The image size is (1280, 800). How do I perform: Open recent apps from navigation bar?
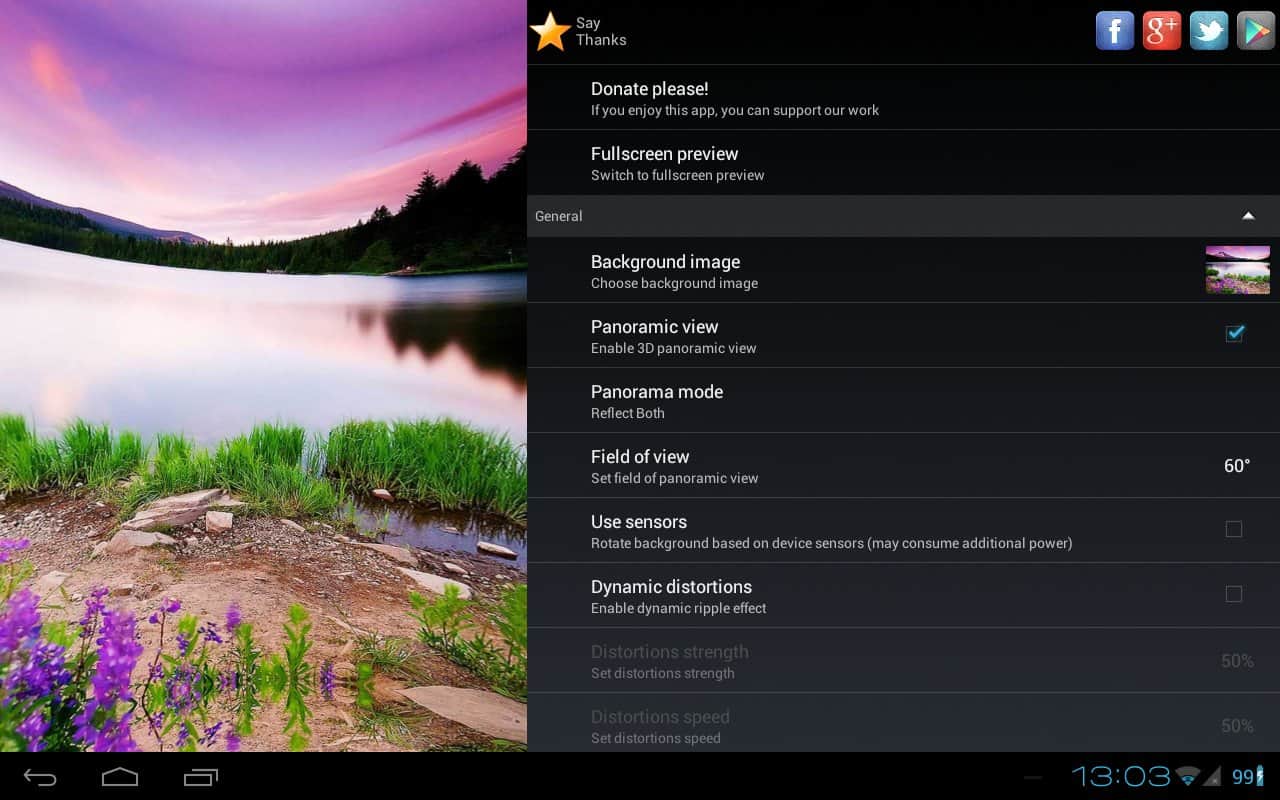tap(201, 777)
